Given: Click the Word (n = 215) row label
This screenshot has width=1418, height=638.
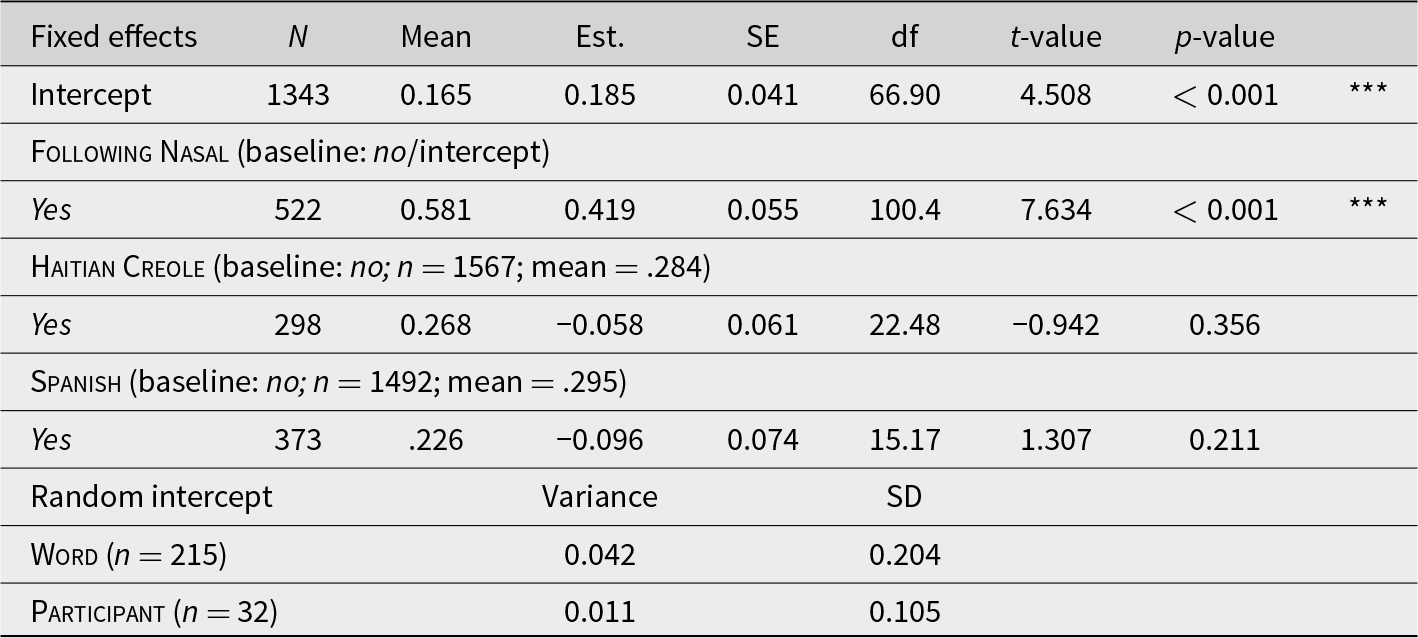Looking at the screenshot, I should pyautogui.click(x=129, y=555).
